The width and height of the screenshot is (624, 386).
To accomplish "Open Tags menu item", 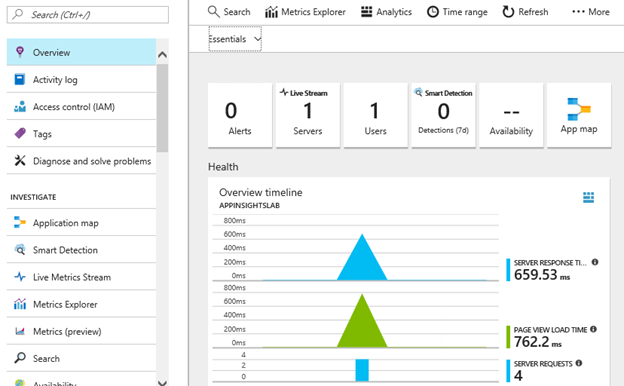I will (81, 134).
